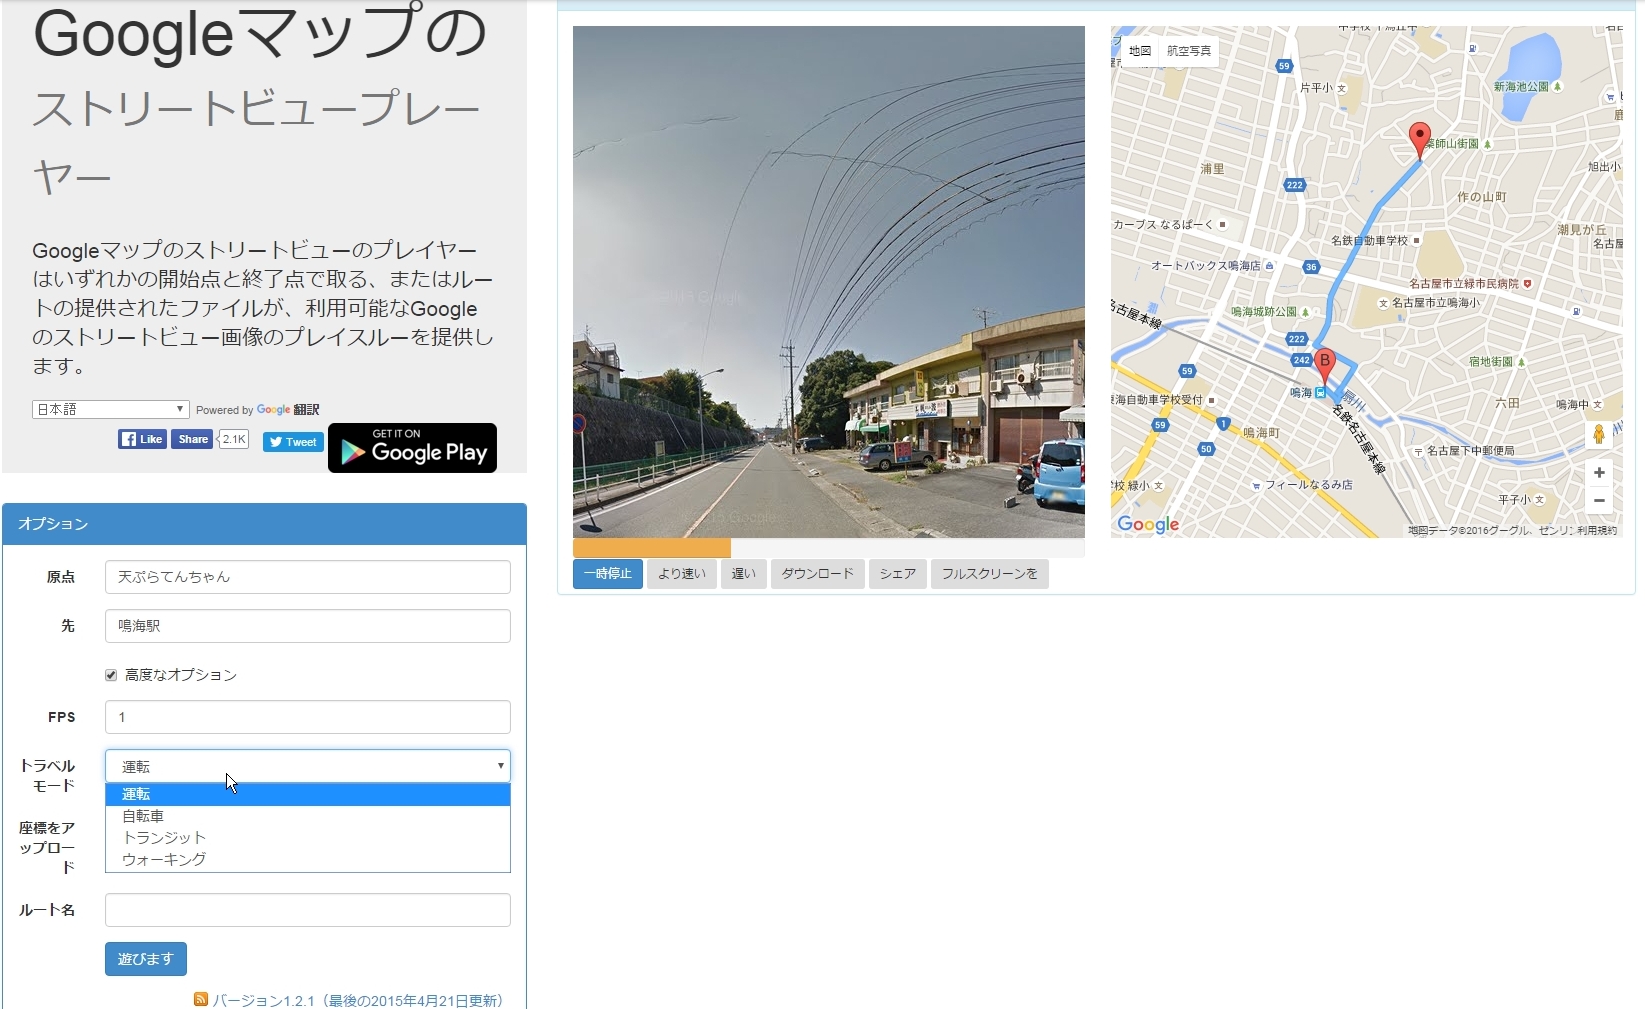Click the Street View pegman icon on map
The height and width of the screenshot is (1009, 1645).
[1599, 434]
